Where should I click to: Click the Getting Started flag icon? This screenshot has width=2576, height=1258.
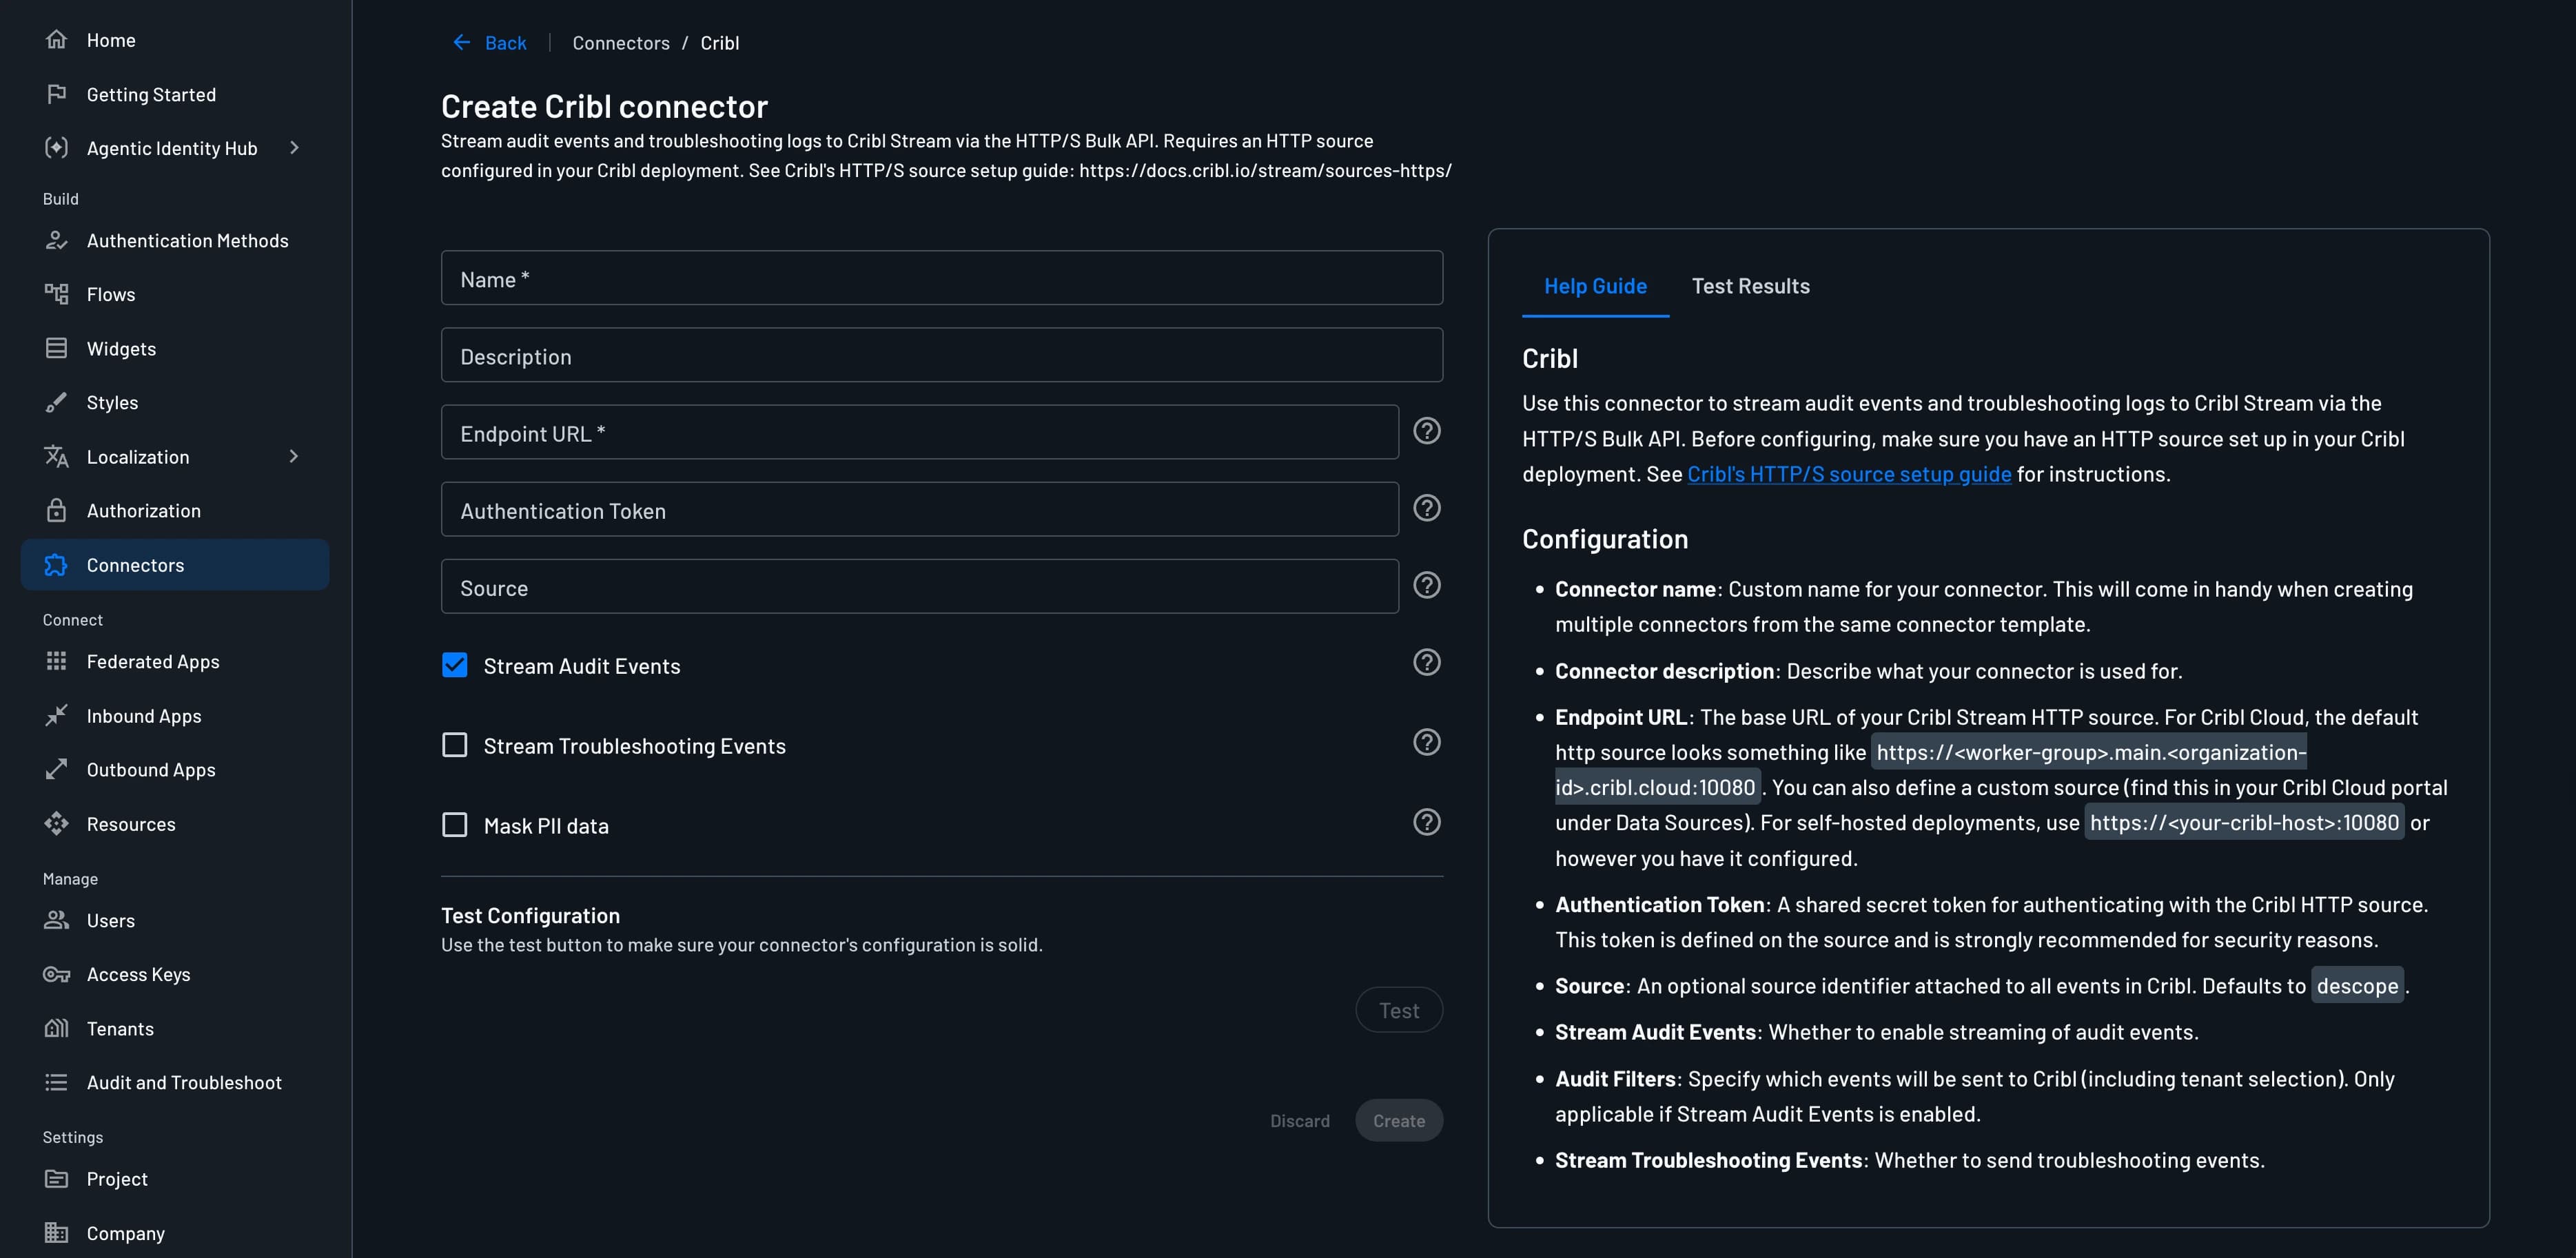pyautogui.click(x=56, y=94)
